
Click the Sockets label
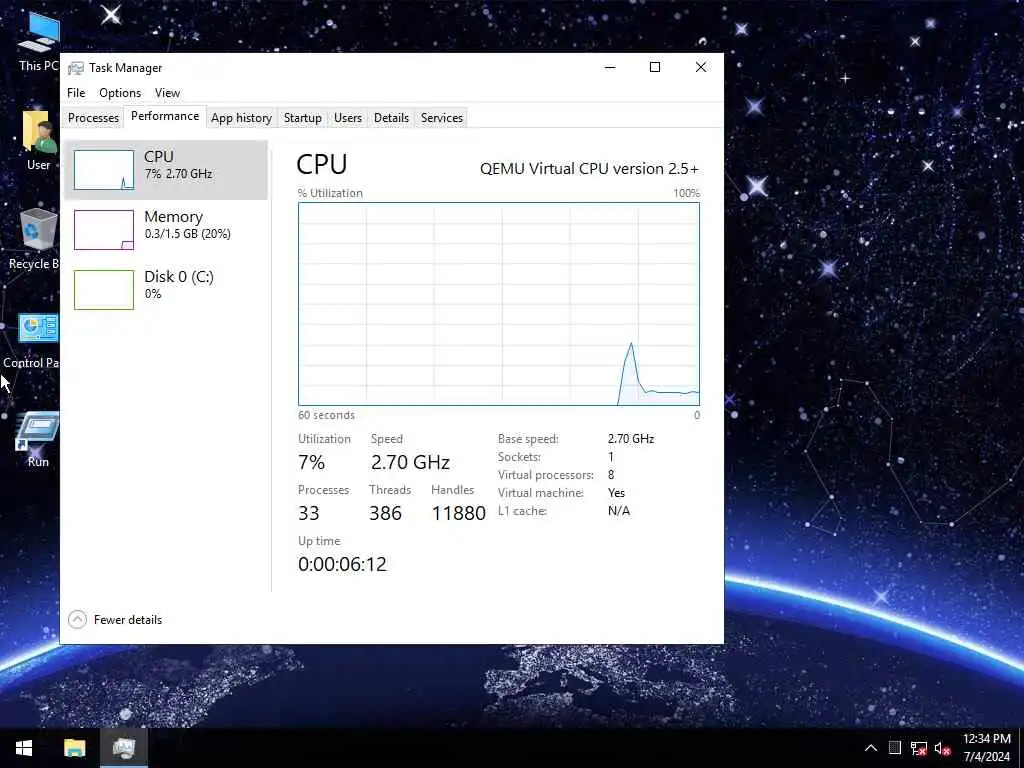point(519,456)
